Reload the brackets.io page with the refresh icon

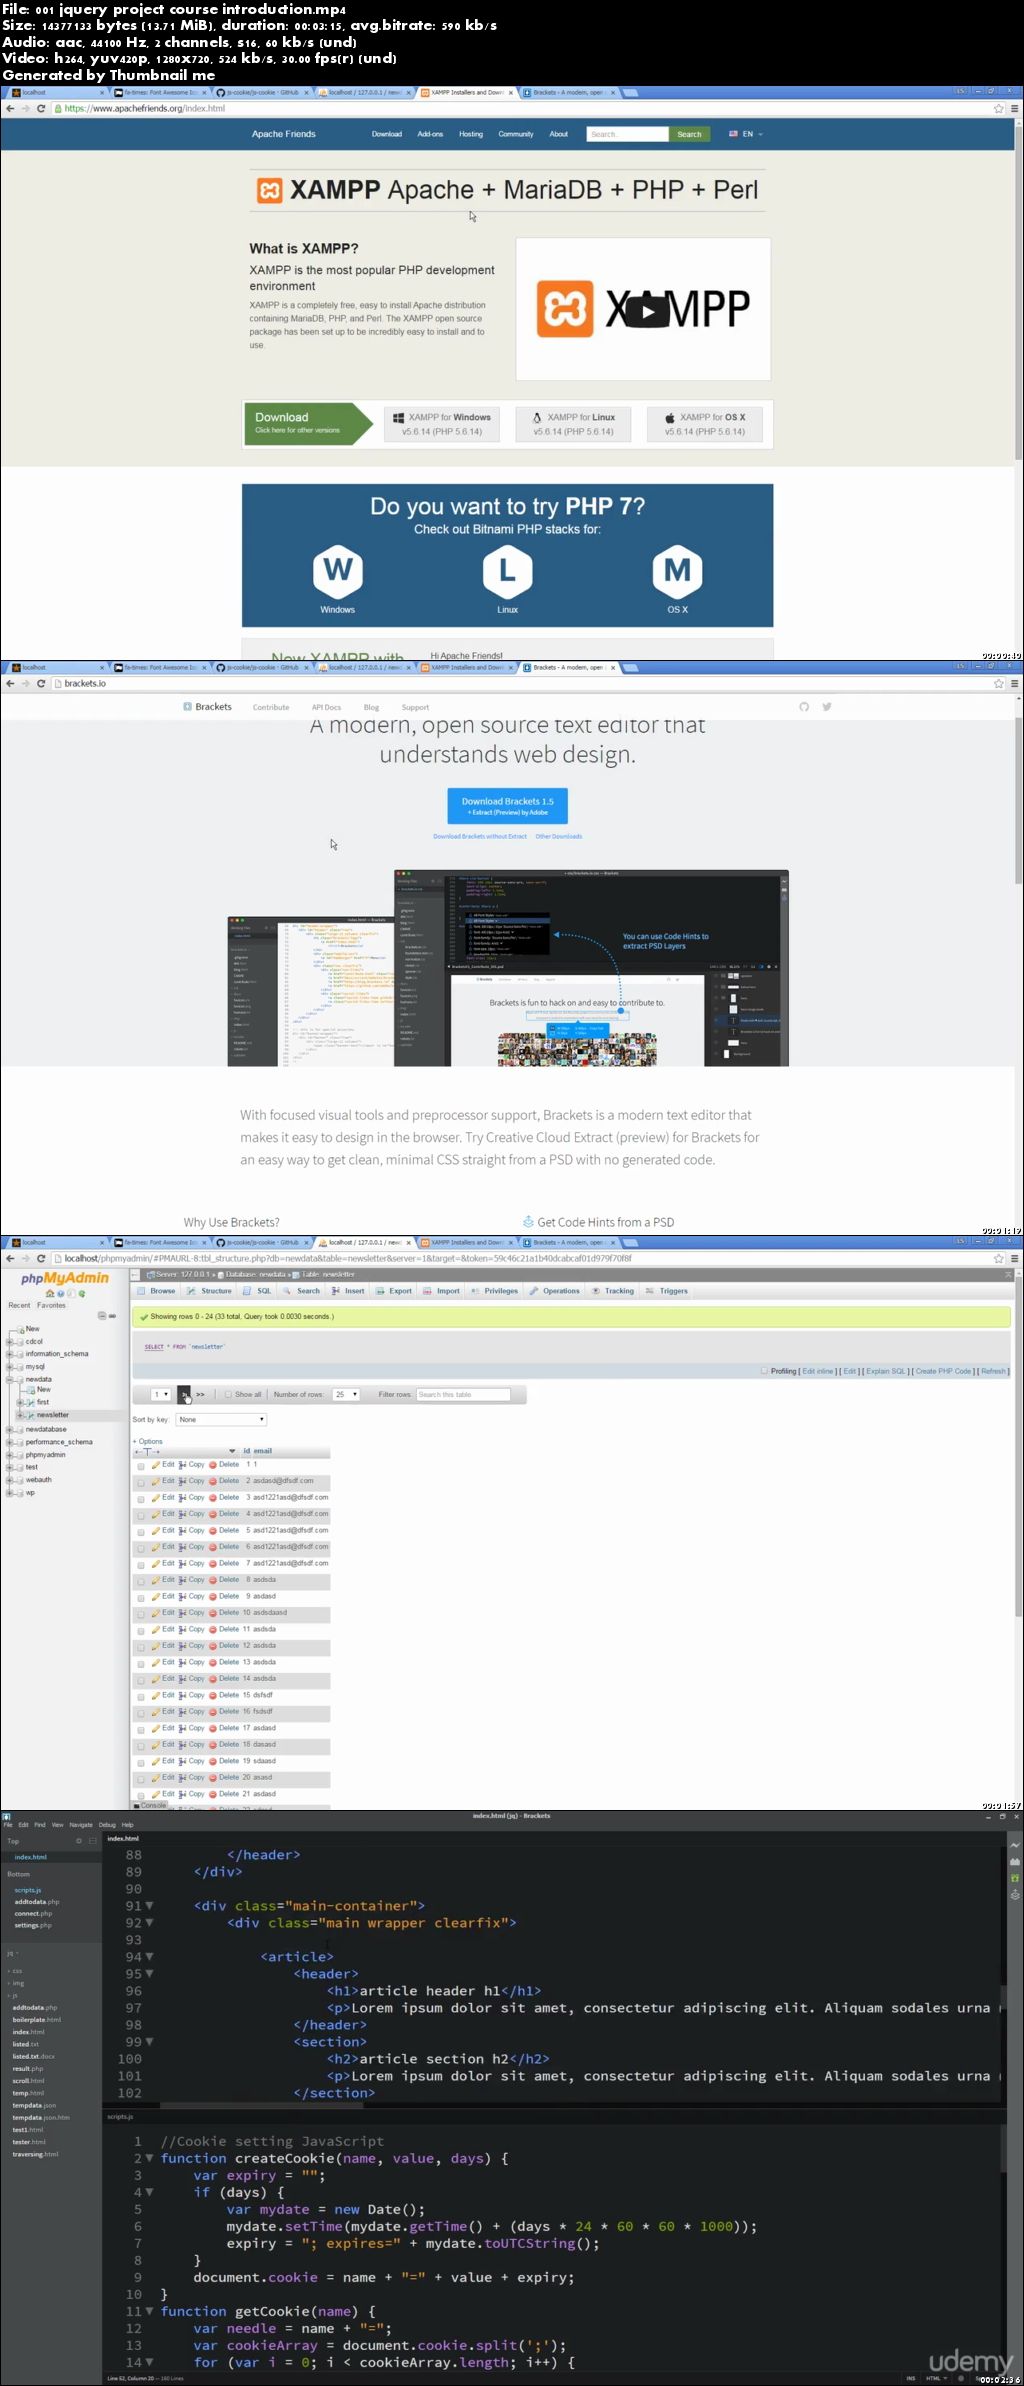click(x=41, y=683)
